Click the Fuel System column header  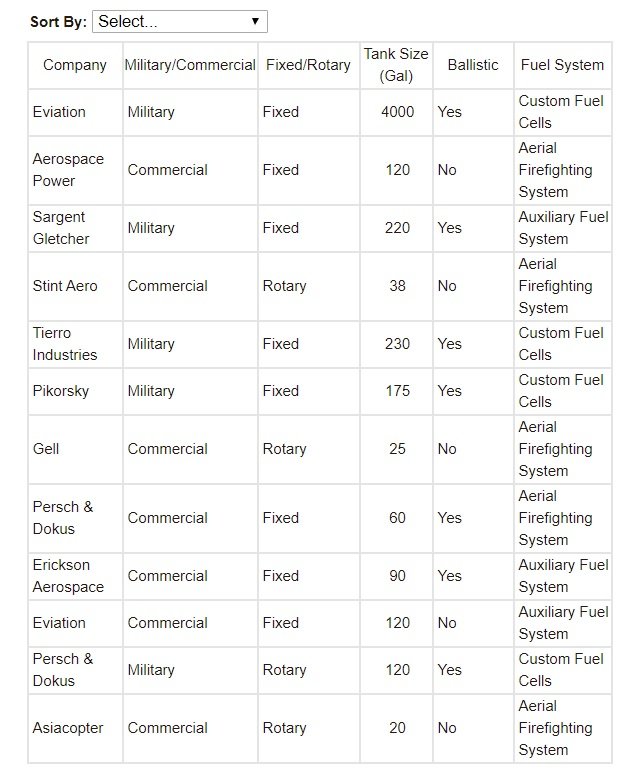pyautogui.click(x=562, y=65)
